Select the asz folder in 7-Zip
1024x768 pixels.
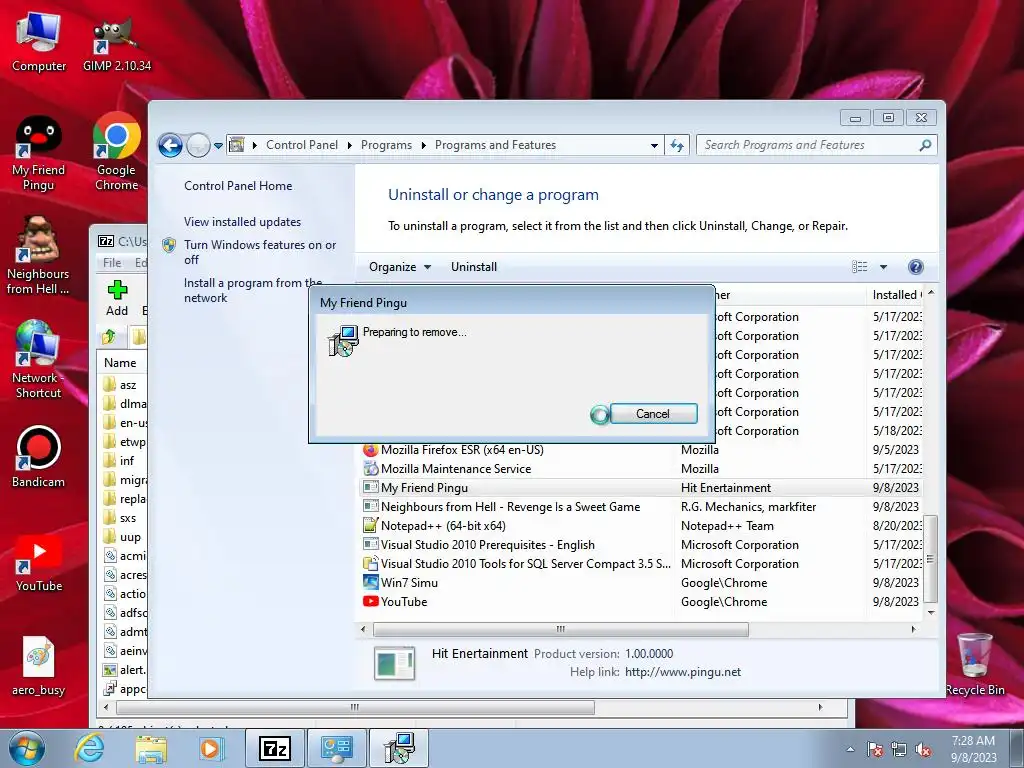123,385
